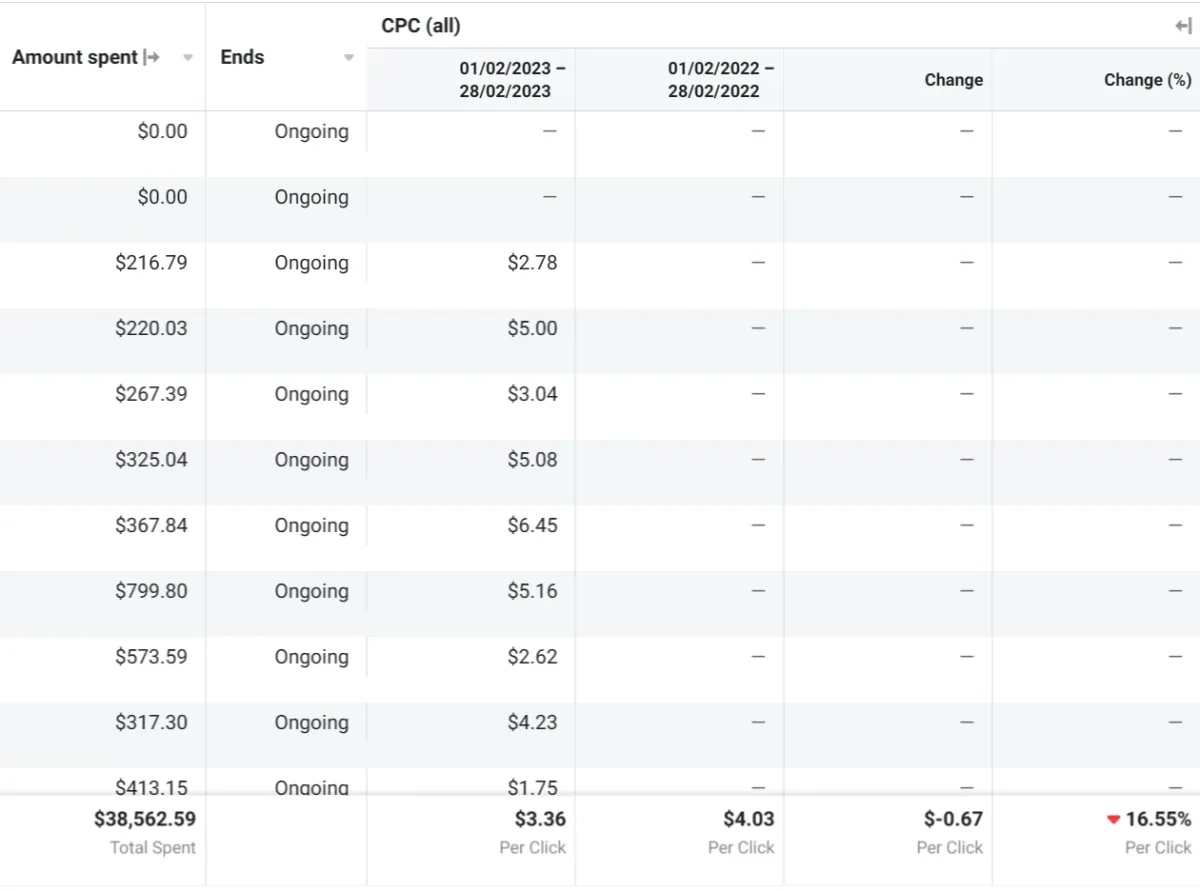Click the $4.03 previous-period CPC total
1200x891 pixels.
[749, 819]
